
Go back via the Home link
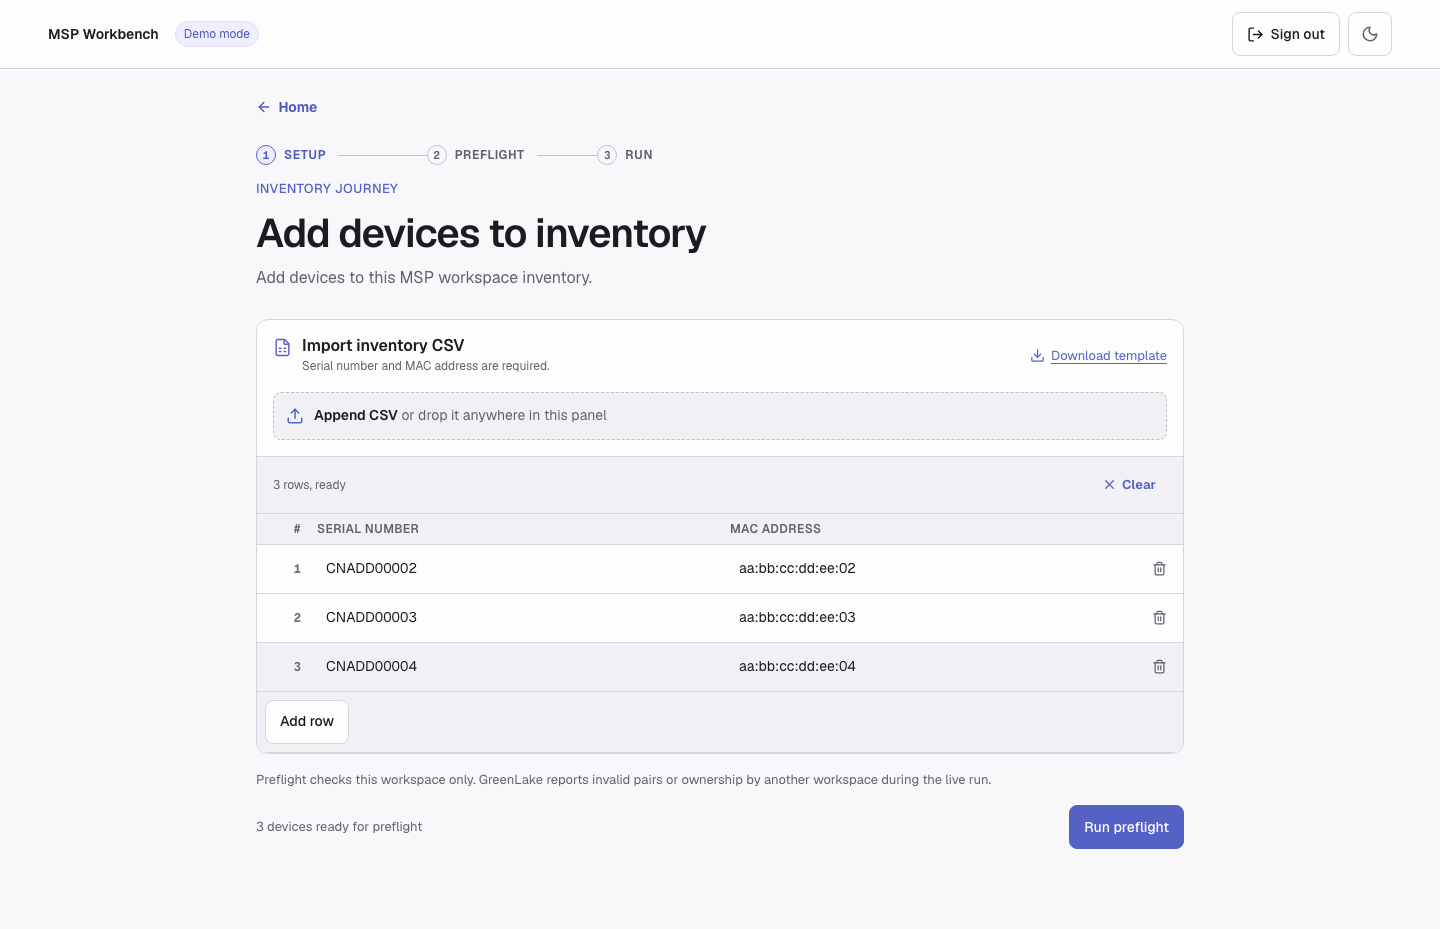[x=287, y=107]
